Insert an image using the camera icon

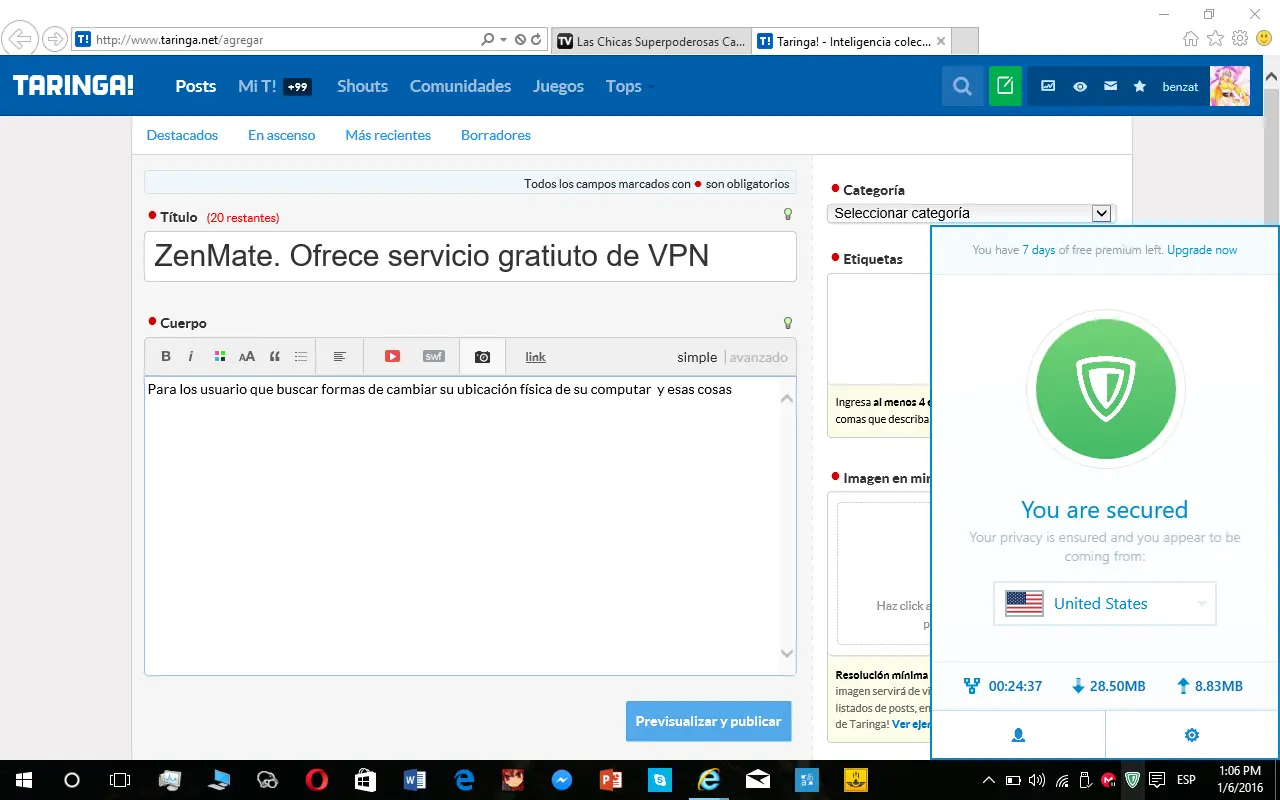pos(482,357)
